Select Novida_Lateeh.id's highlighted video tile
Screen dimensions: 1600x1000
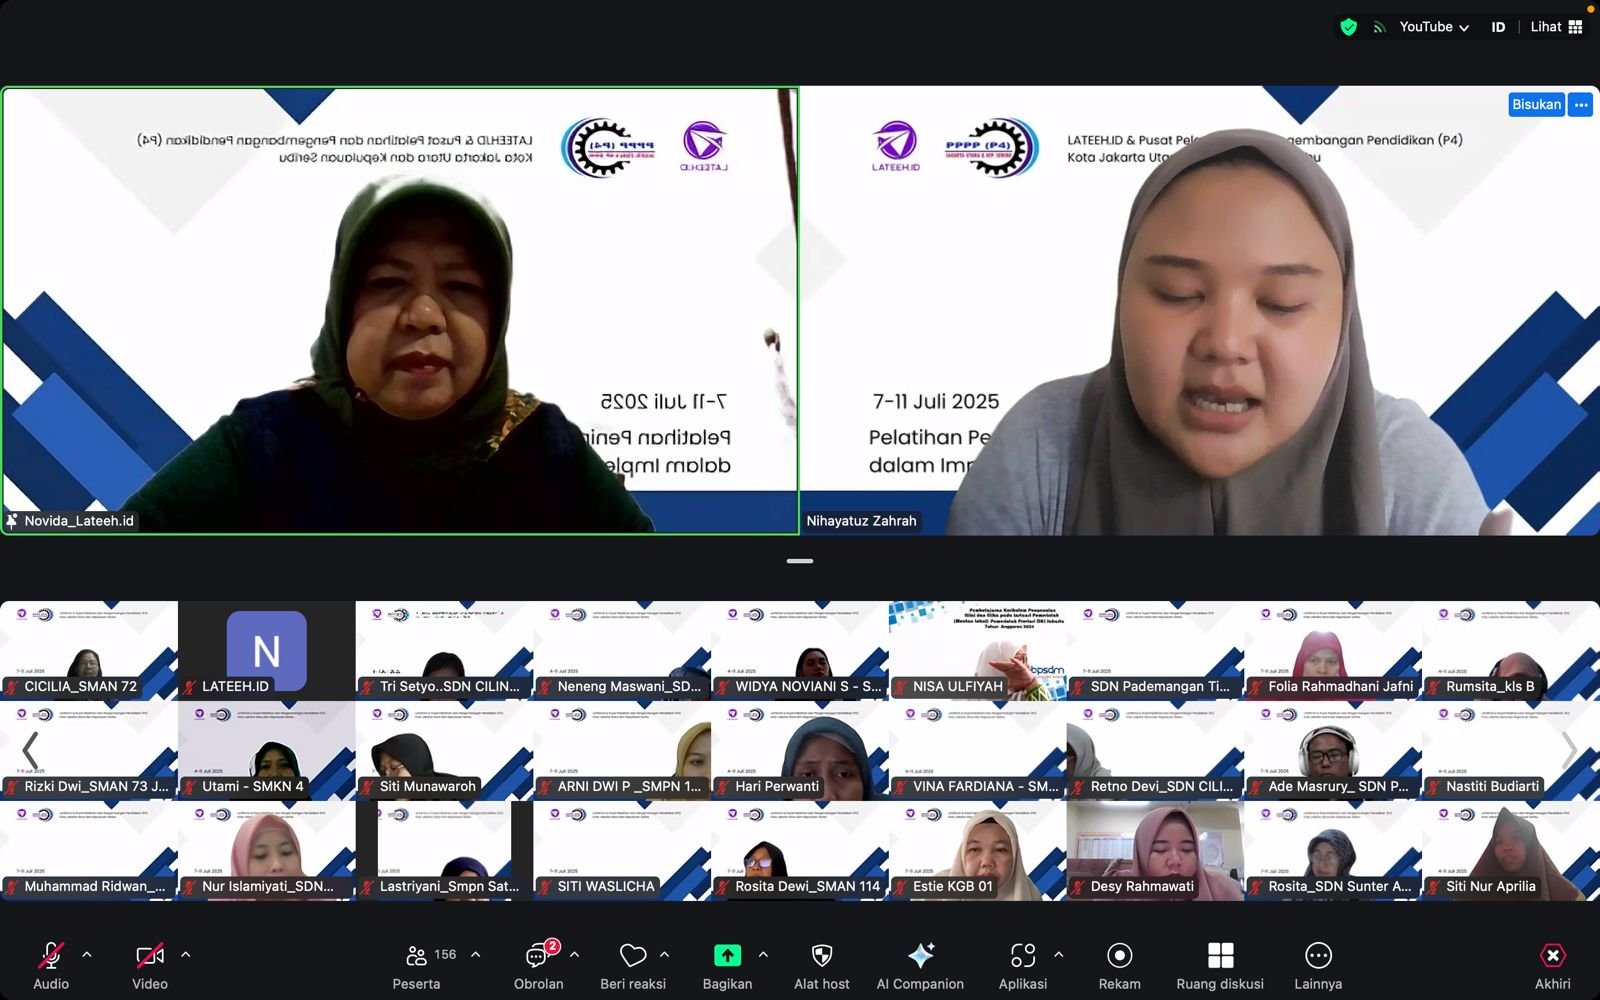click(400, 310)
